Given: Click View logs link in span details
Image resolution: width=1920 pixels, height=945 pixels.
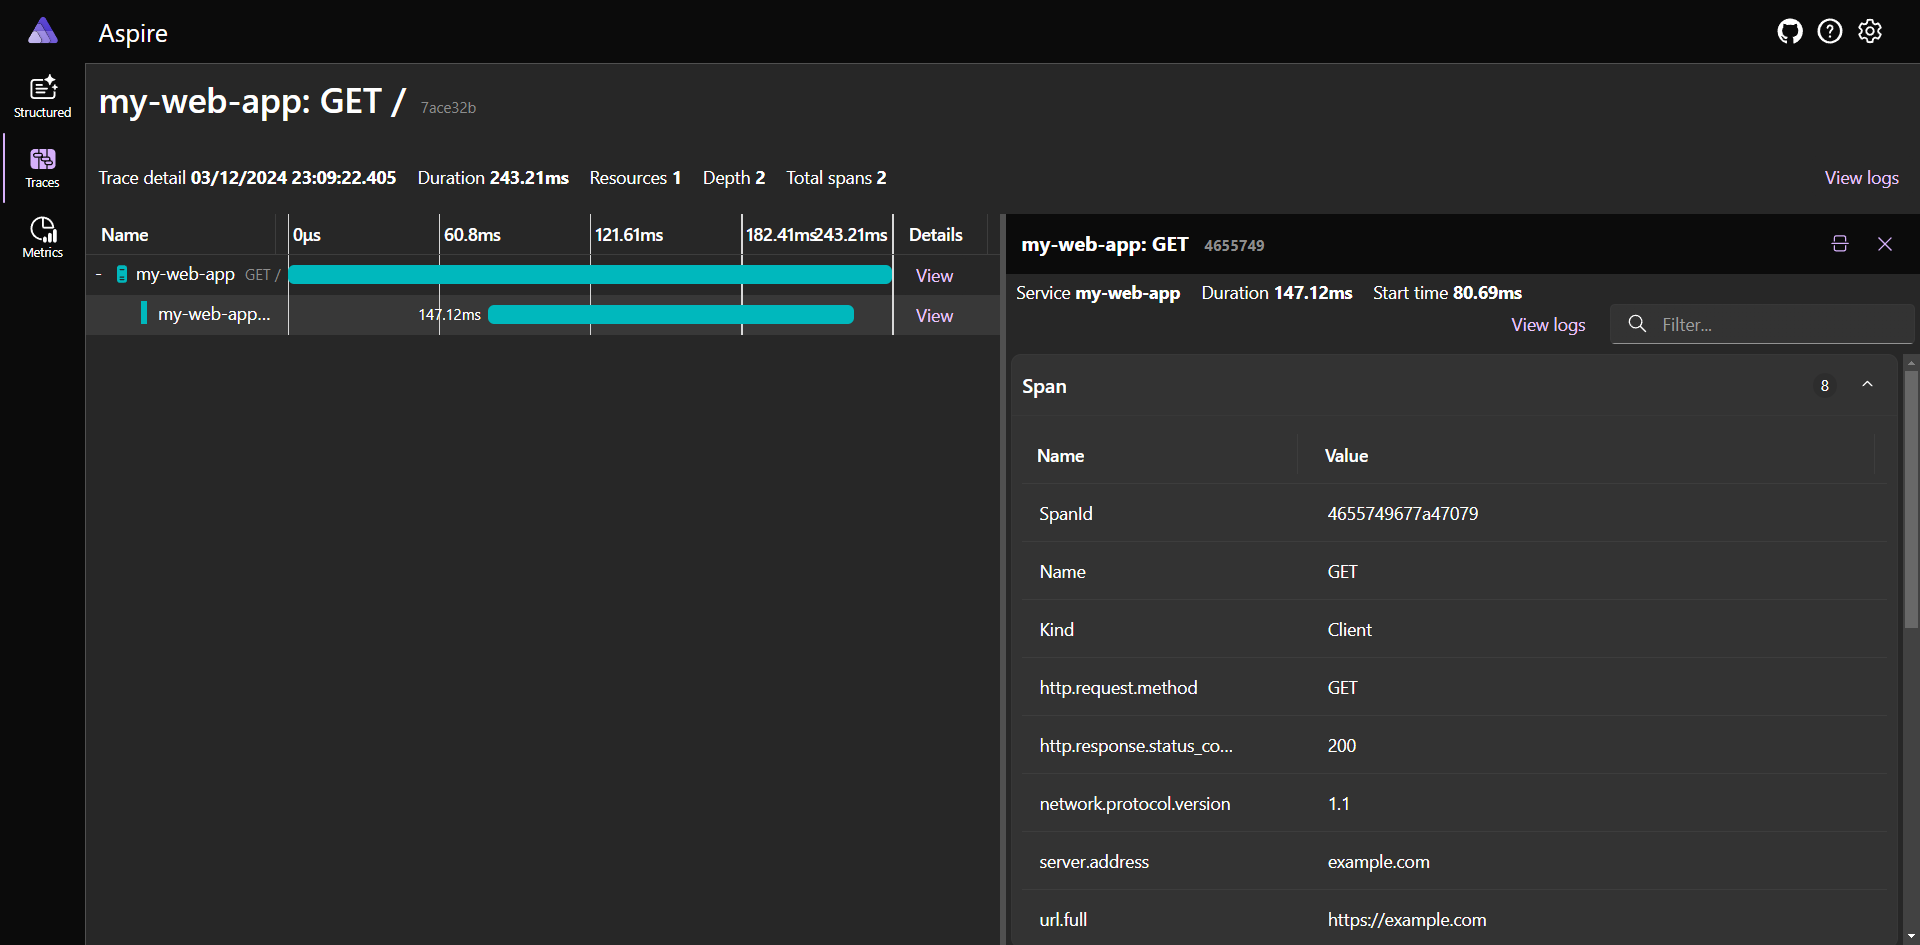Looking at the screenshot, I should click(x=1548, y=325).
